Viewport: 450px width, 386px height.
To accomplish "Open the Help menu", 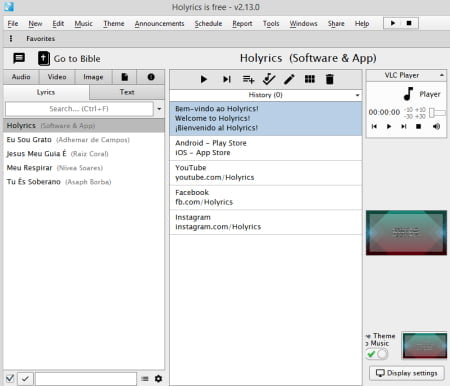I will (362, 24).
